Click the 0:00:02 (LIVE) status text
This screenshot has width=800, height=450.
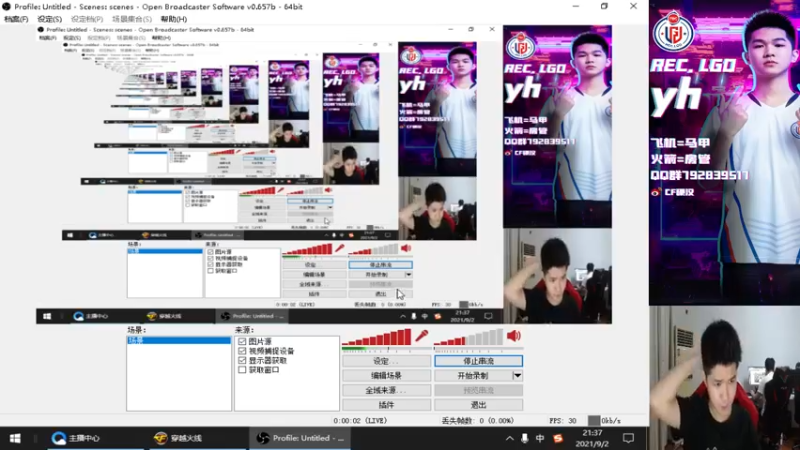pos(360,420)
